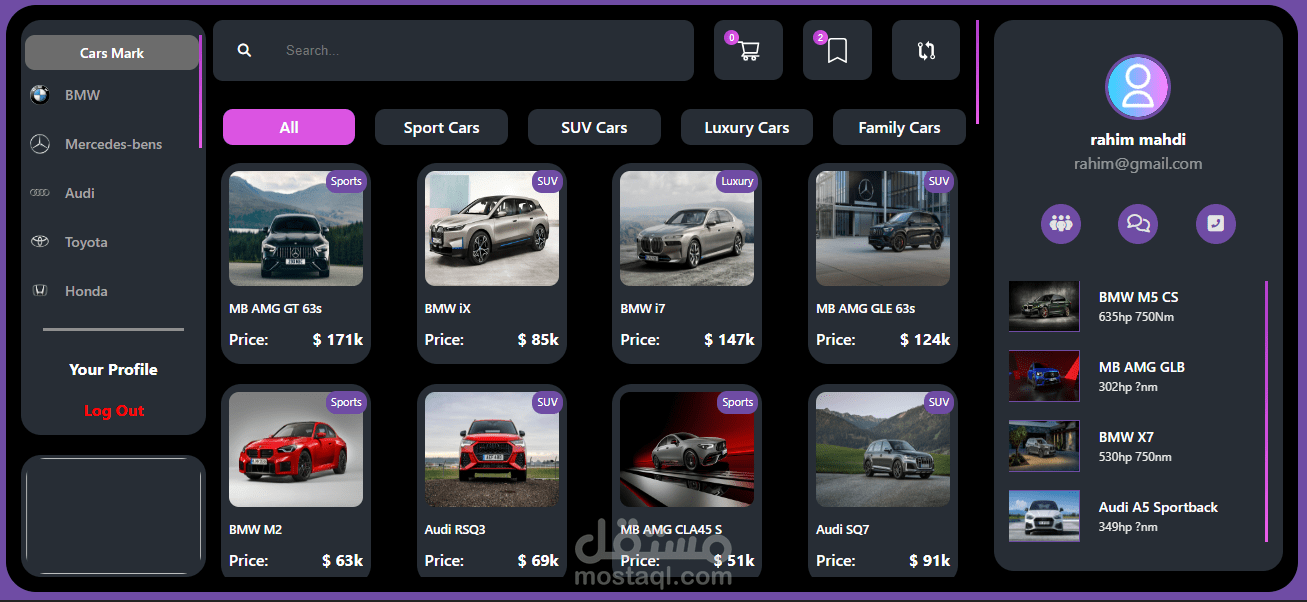This screenshot has height=602, width=1307.
Task: Open MB AMG GT 63s car photo
Action: [x=296, y=228]
